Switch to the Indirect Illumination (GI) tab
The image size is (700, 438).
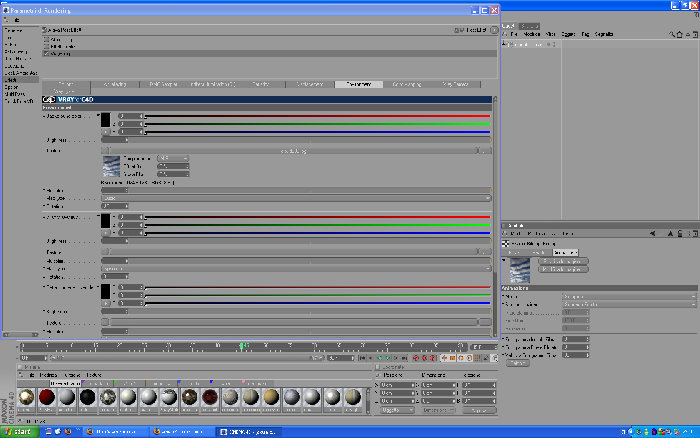click(x=212, y=84)
